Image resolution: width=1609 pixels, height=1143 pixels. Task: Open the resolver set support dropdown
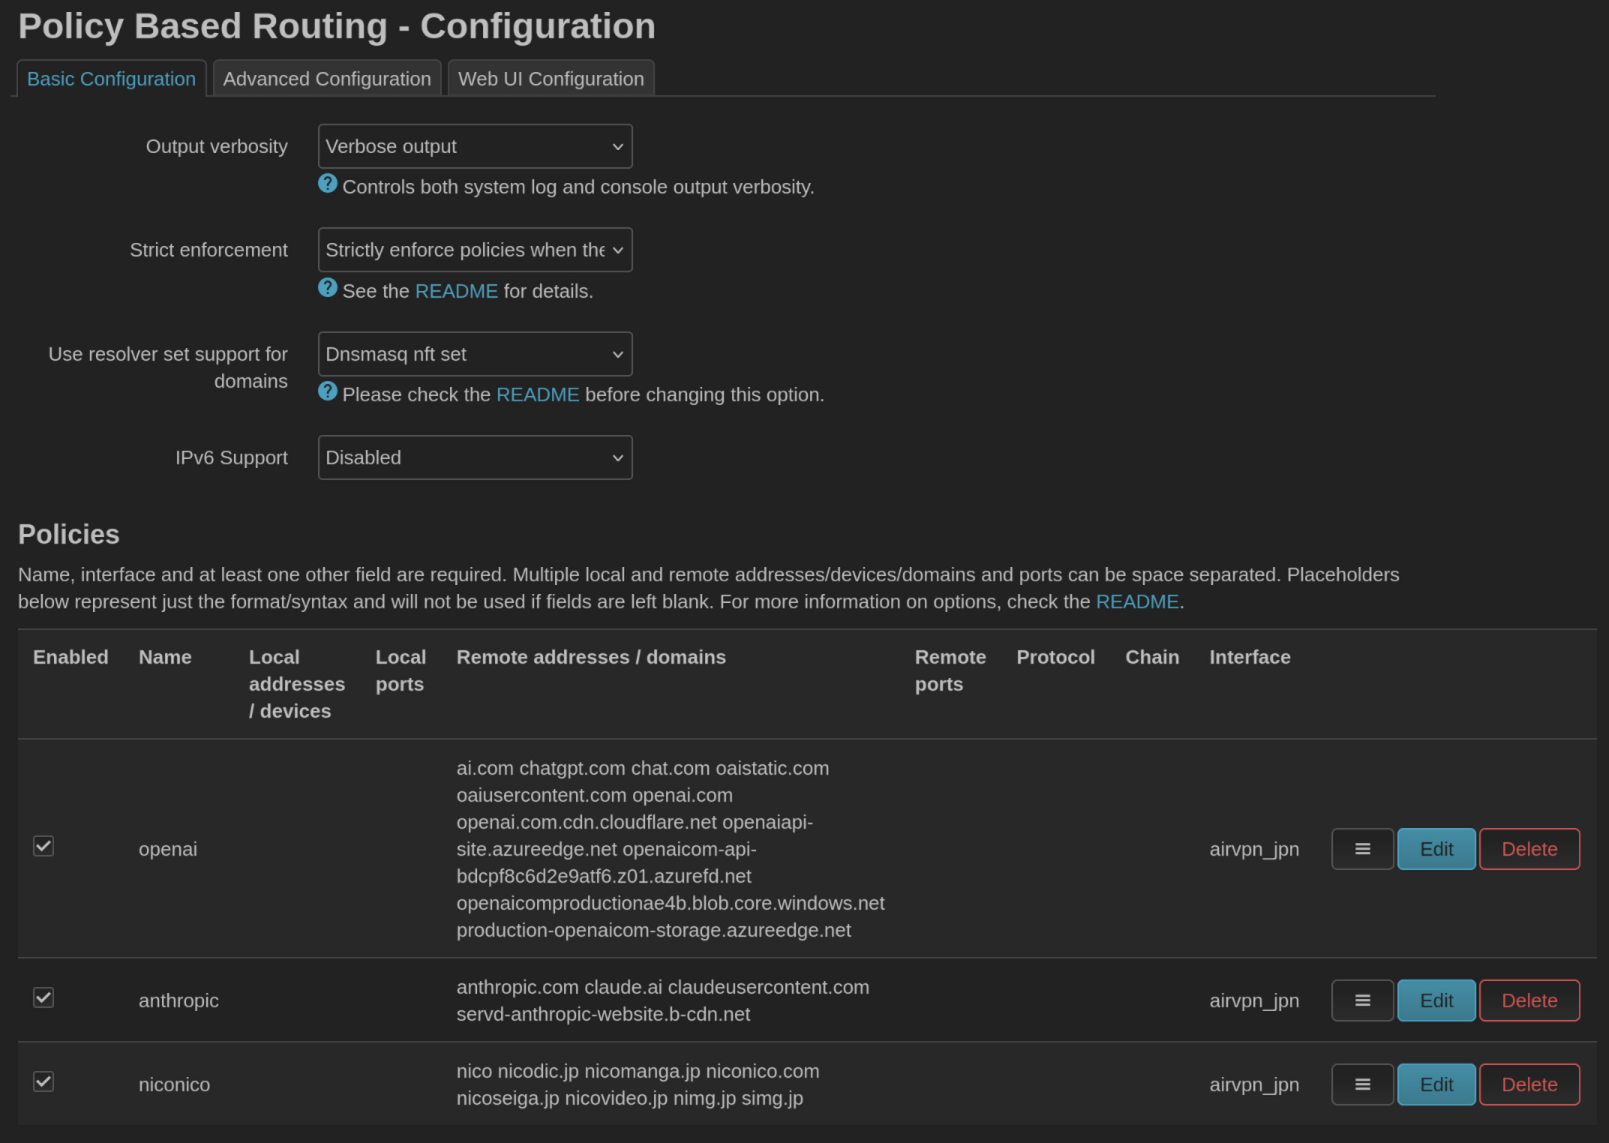click(x=474, y=354)
